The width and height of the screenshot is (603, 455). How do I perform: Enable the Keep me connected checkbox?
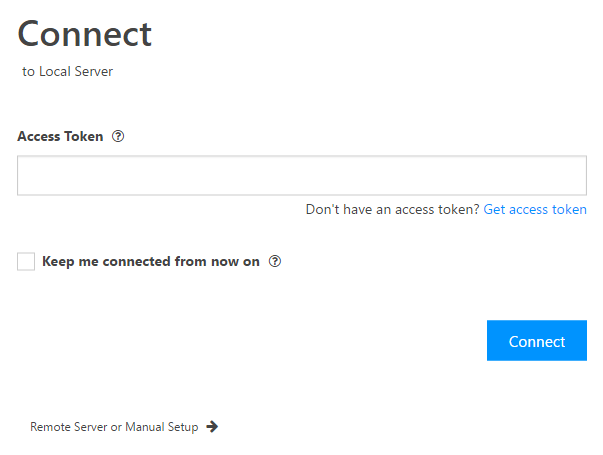tap(26, 262)
